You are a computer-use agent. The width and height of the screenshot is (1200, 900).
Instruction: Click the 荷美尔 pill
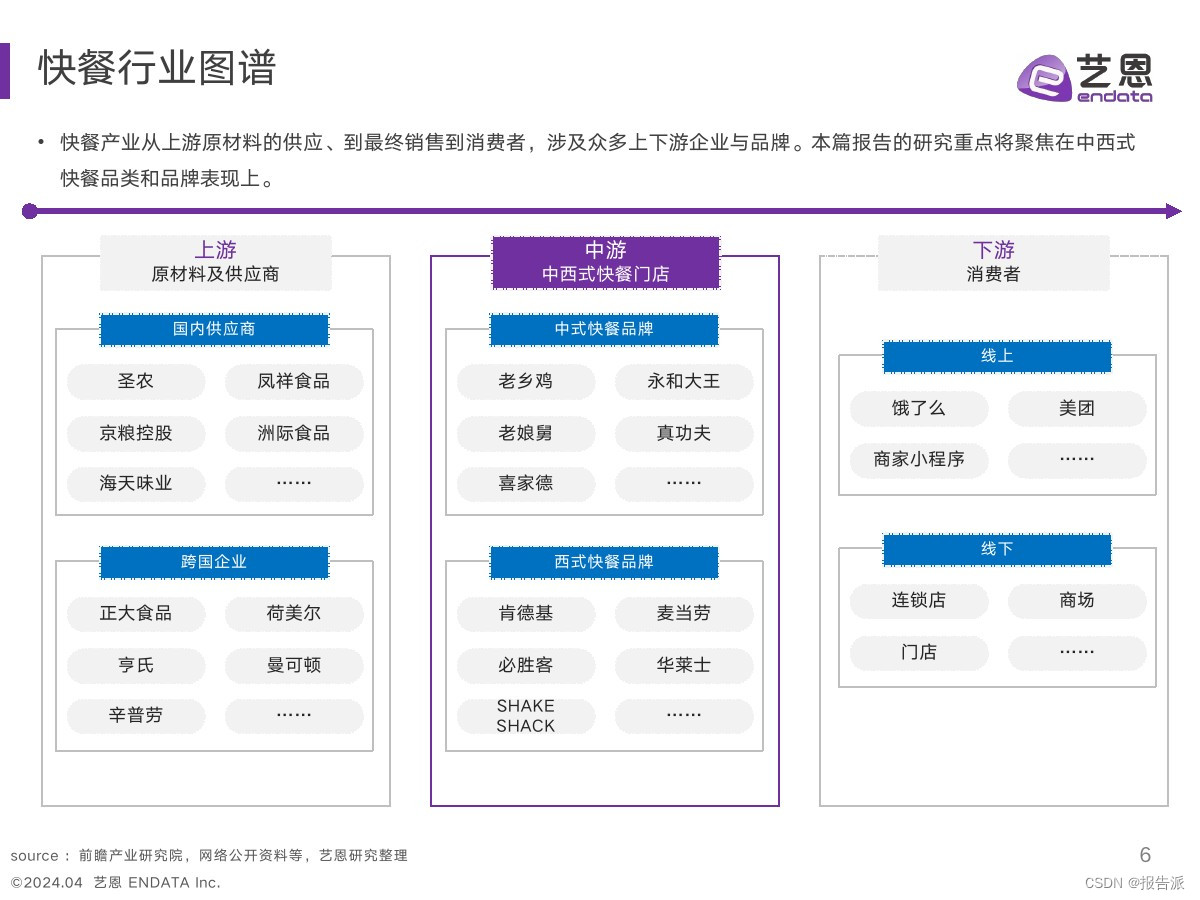tap(294, 614)
